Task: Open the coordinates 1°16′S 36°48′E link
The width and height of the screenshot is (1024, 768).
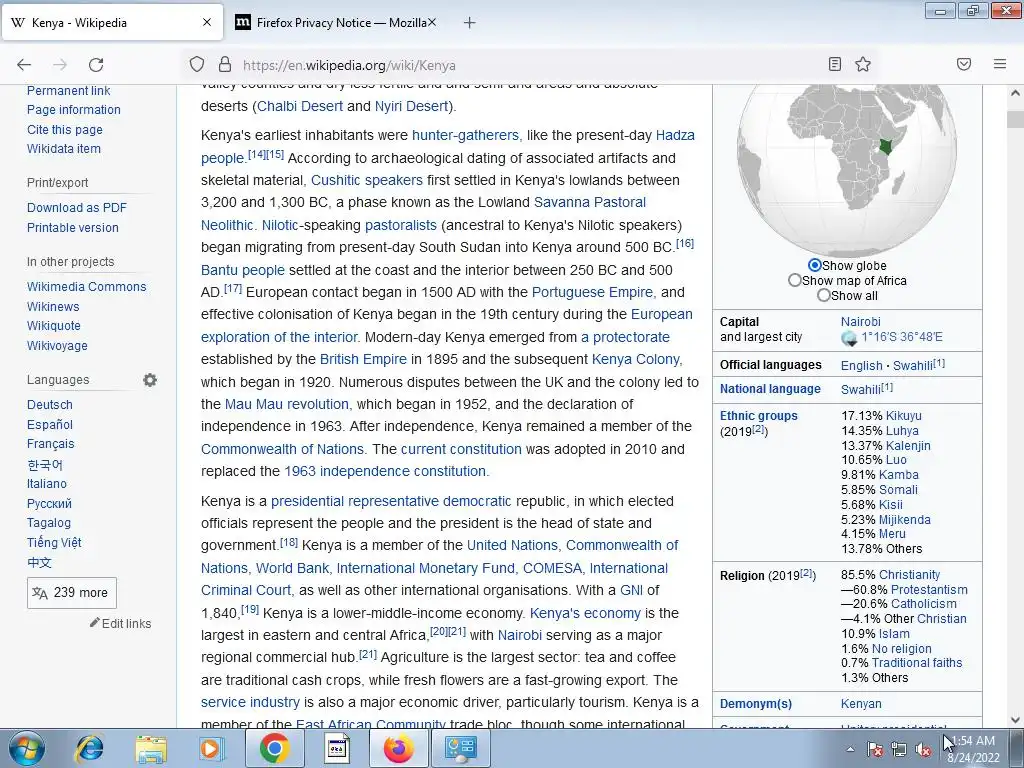Action: tap(902, 337)
